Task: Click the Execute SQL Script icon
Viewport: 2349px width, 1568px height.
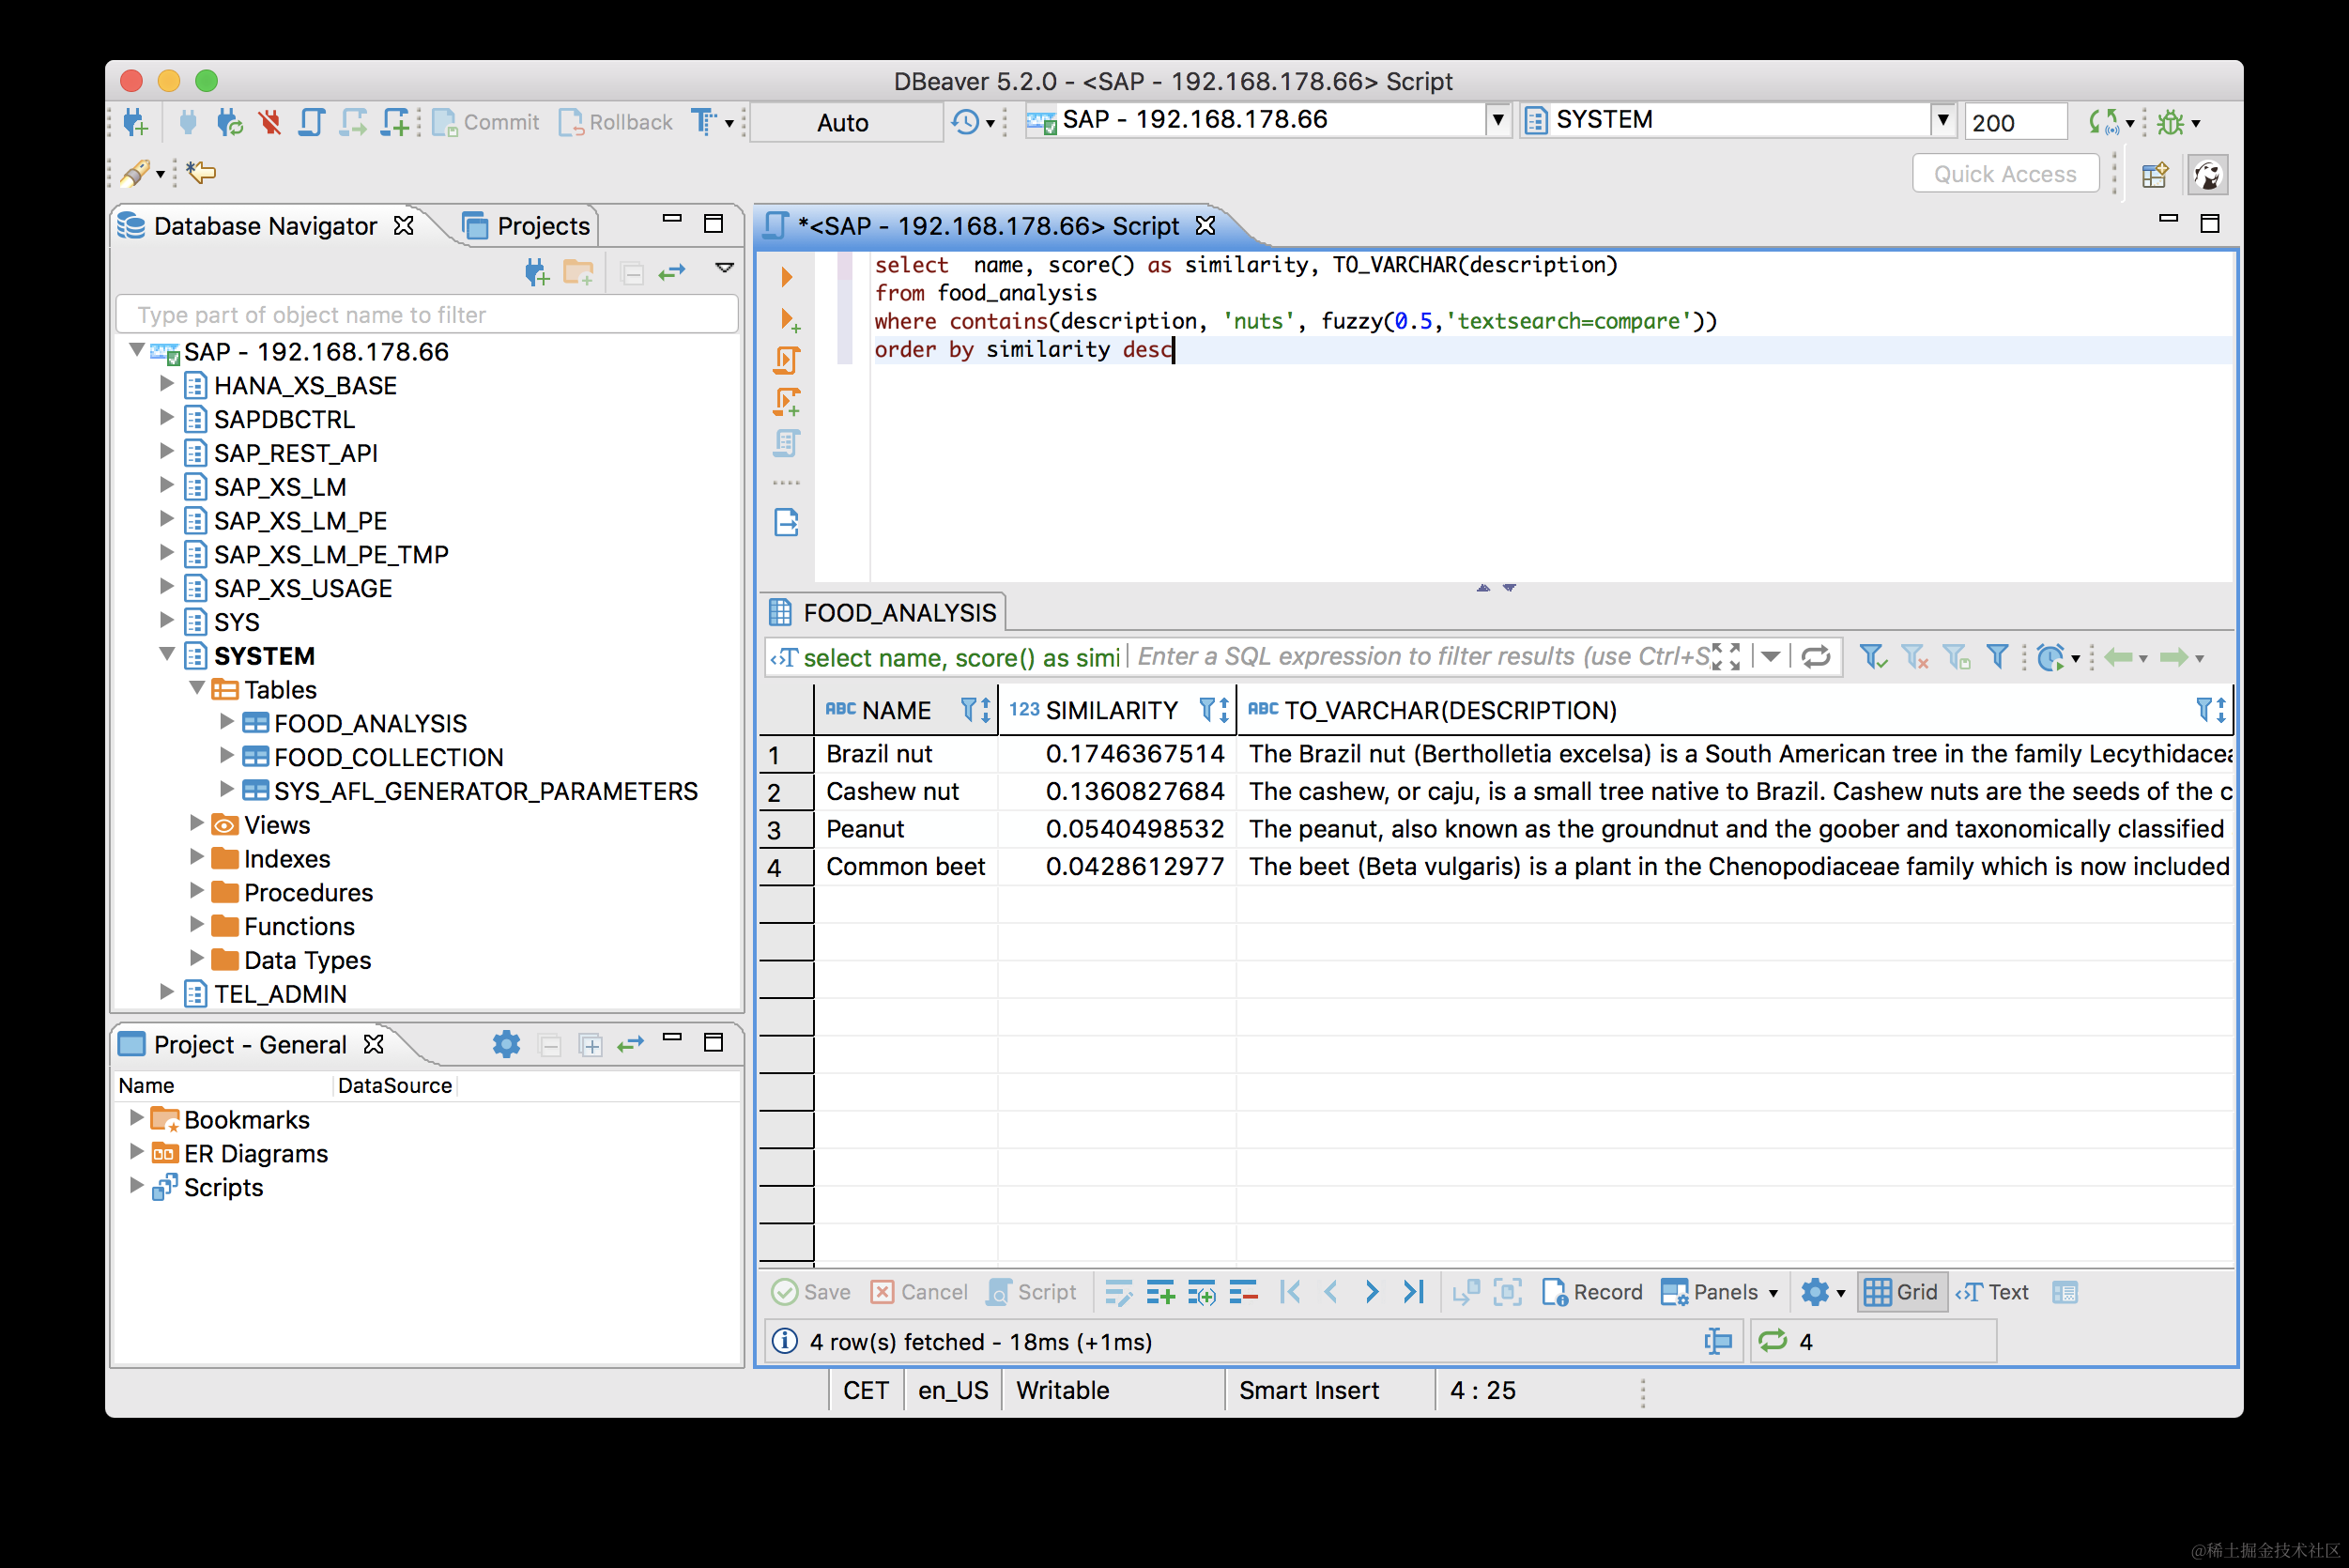Action: 786,360
